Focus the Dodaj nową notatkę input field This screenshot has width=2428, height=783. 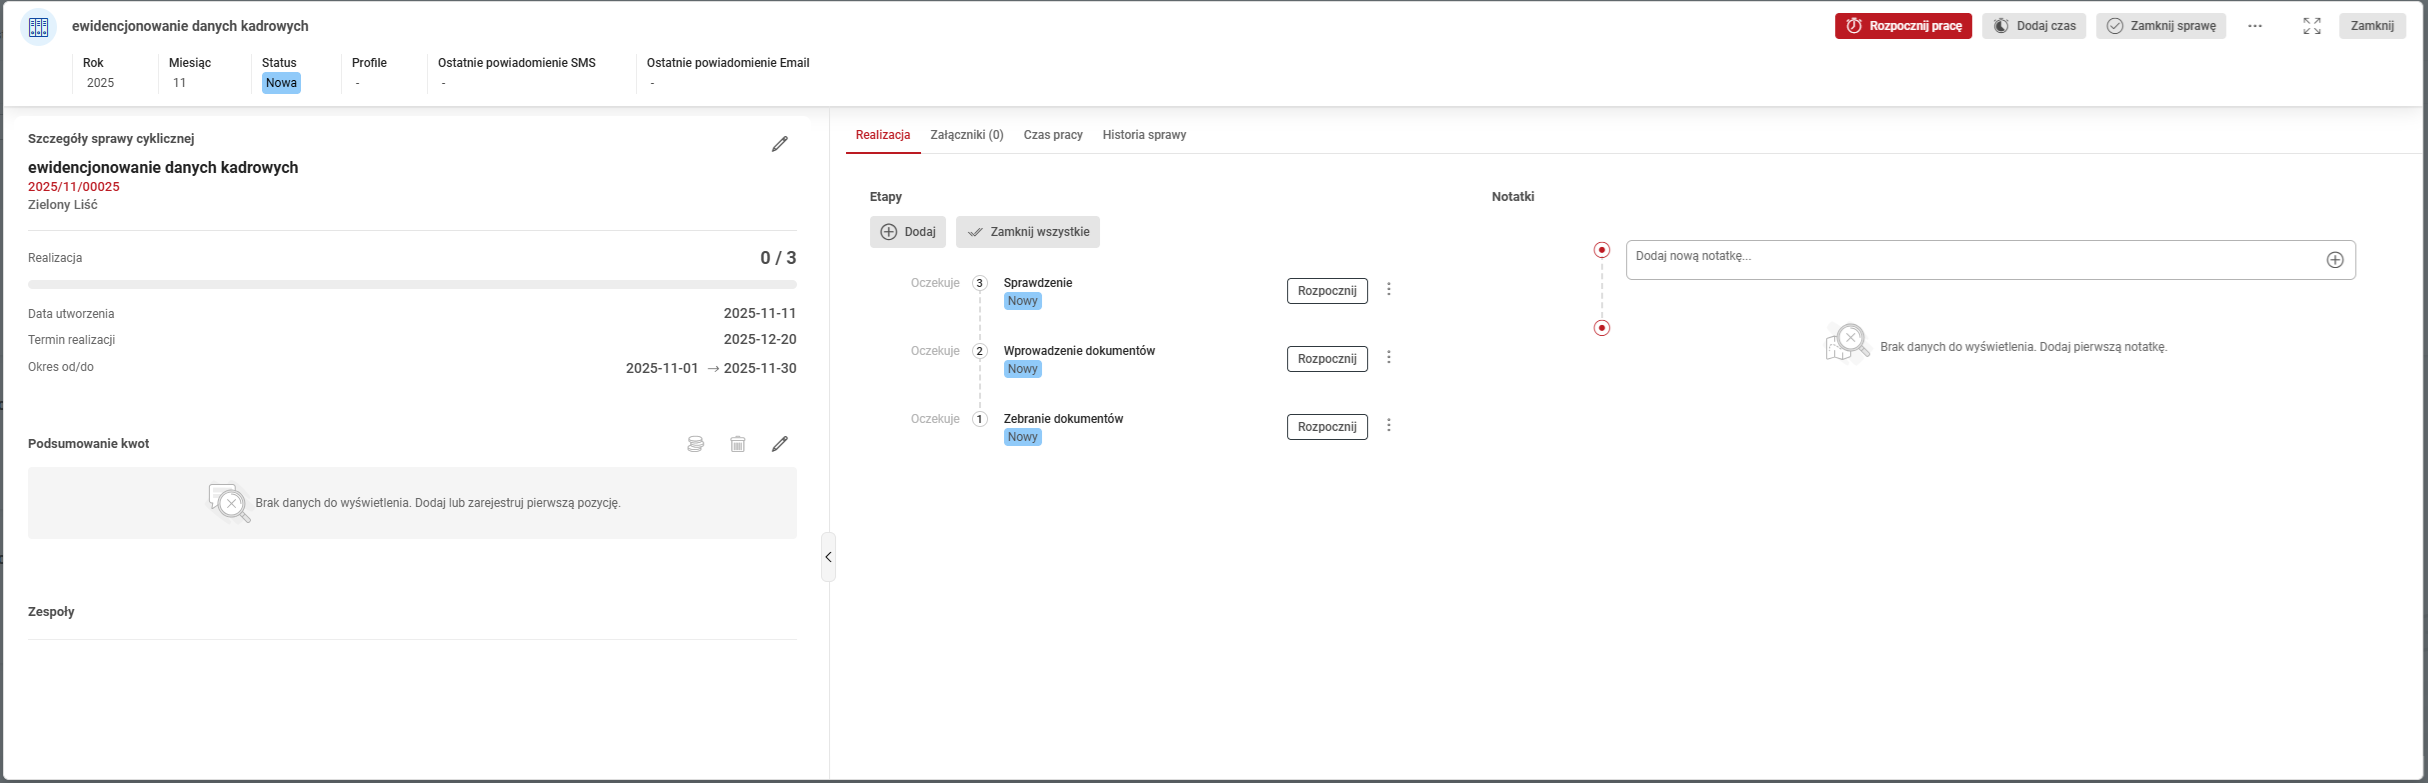(1970, 259)
